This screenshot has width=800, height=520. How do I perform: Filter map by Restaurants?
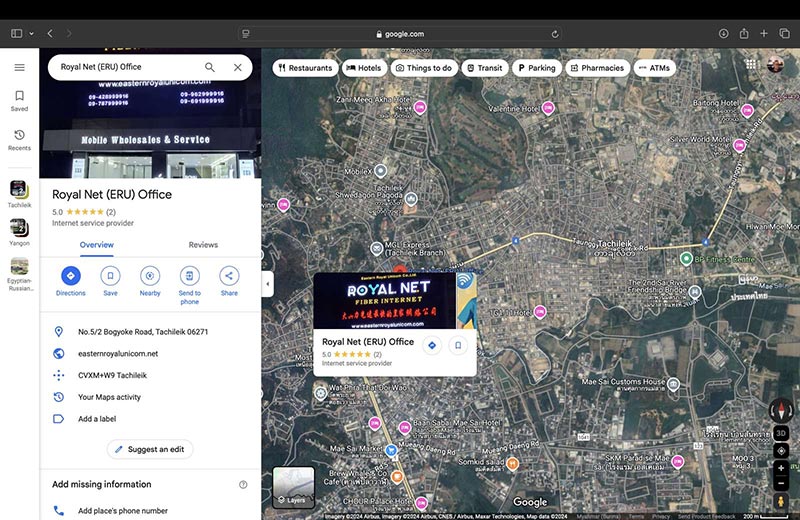(305, 68)
